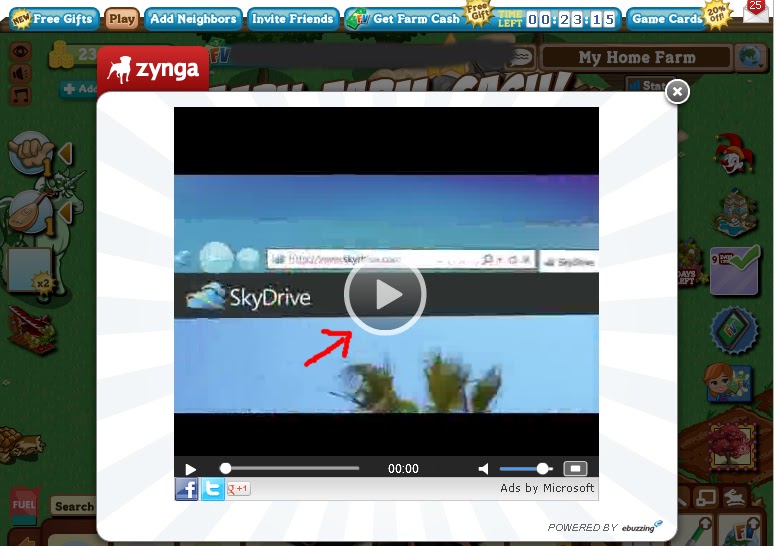This screenshot has width=778, height=546.
Task: Click the chat bubble icon beside farm name
Action: point(522,58)
